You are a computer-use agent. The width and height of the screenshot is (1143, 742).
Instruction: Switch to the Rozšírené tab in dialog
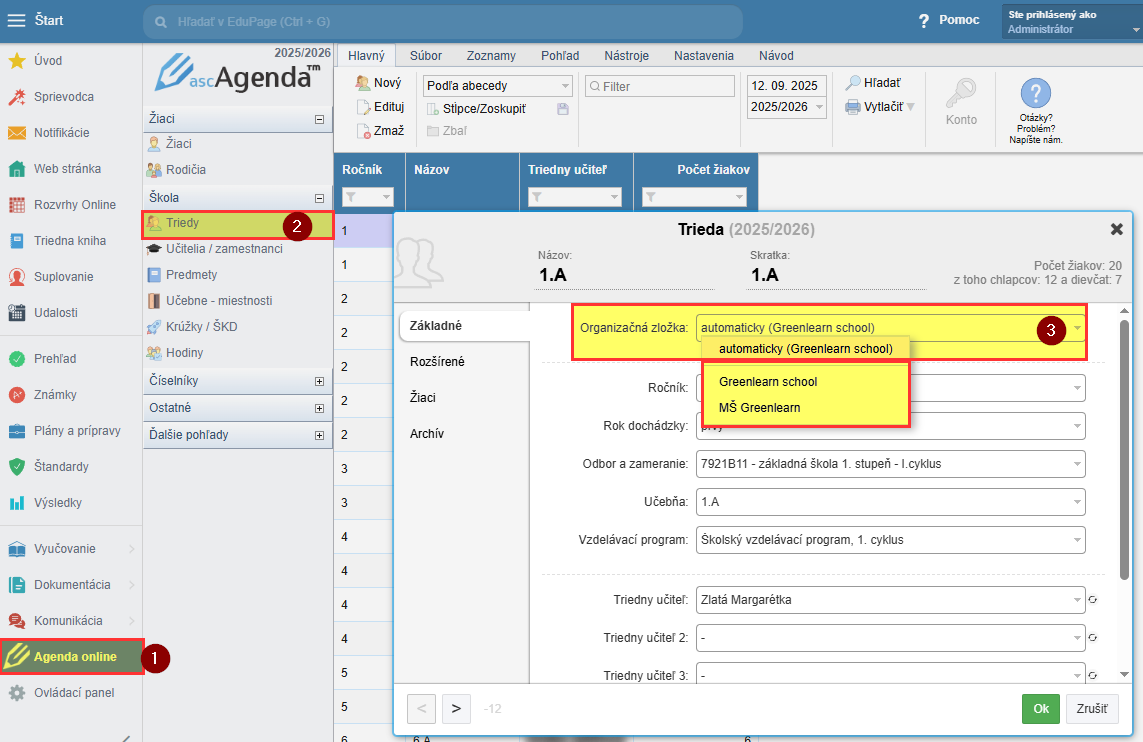[x=437, y=361]
